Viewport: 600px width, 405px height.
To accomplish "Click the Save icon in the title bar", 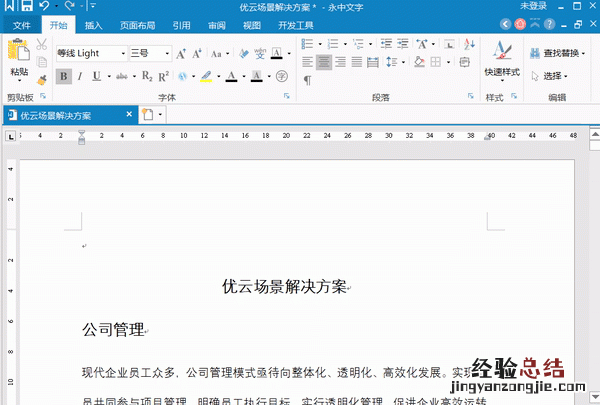I will click(x=28, y=6).
